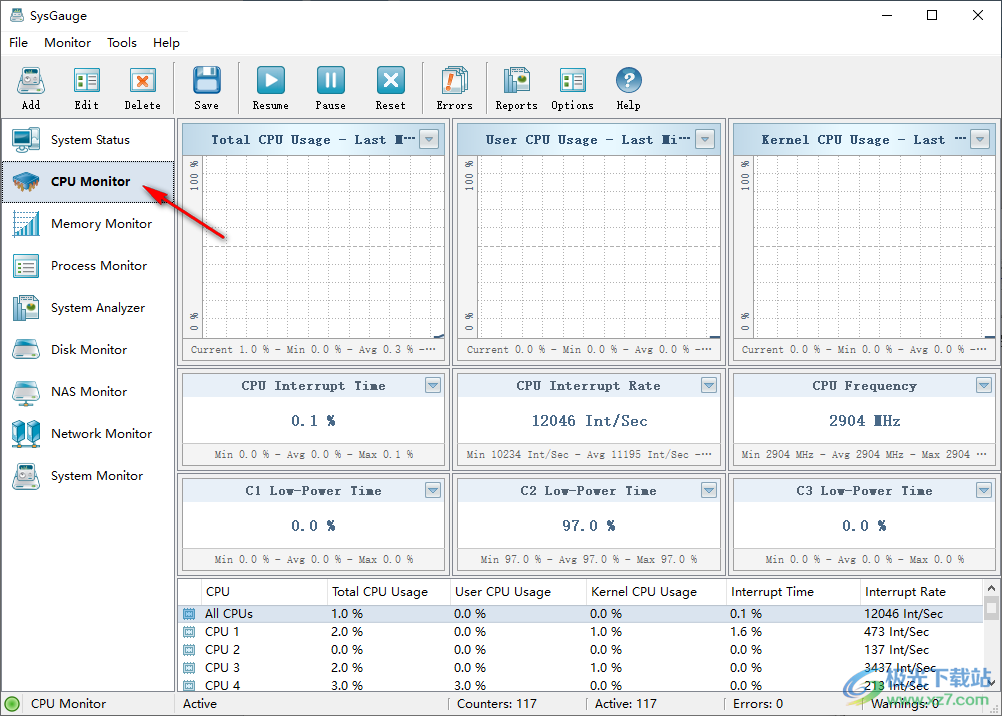
Task: Open Process Monitor in the sidebar
Action: (x=88, y=266)
